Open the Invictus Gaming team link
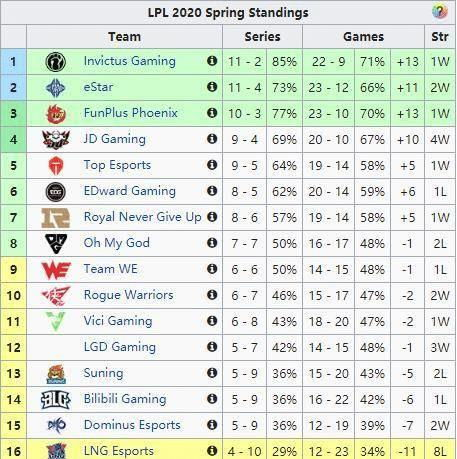 tap(130, 61)
